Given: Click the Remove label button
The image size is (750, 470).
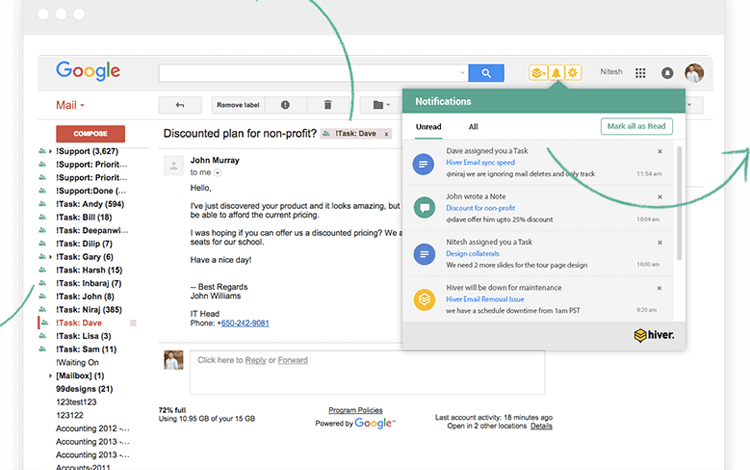Looking at the screenshot, I should pos(238,105).
